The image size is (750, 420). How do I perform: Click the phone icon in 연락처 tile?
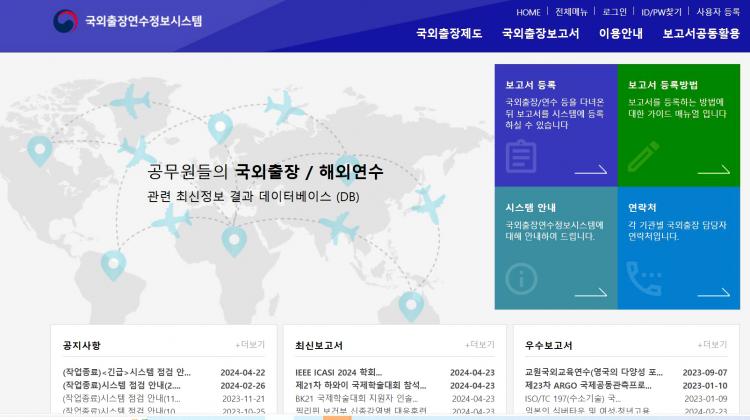point(644,278)
